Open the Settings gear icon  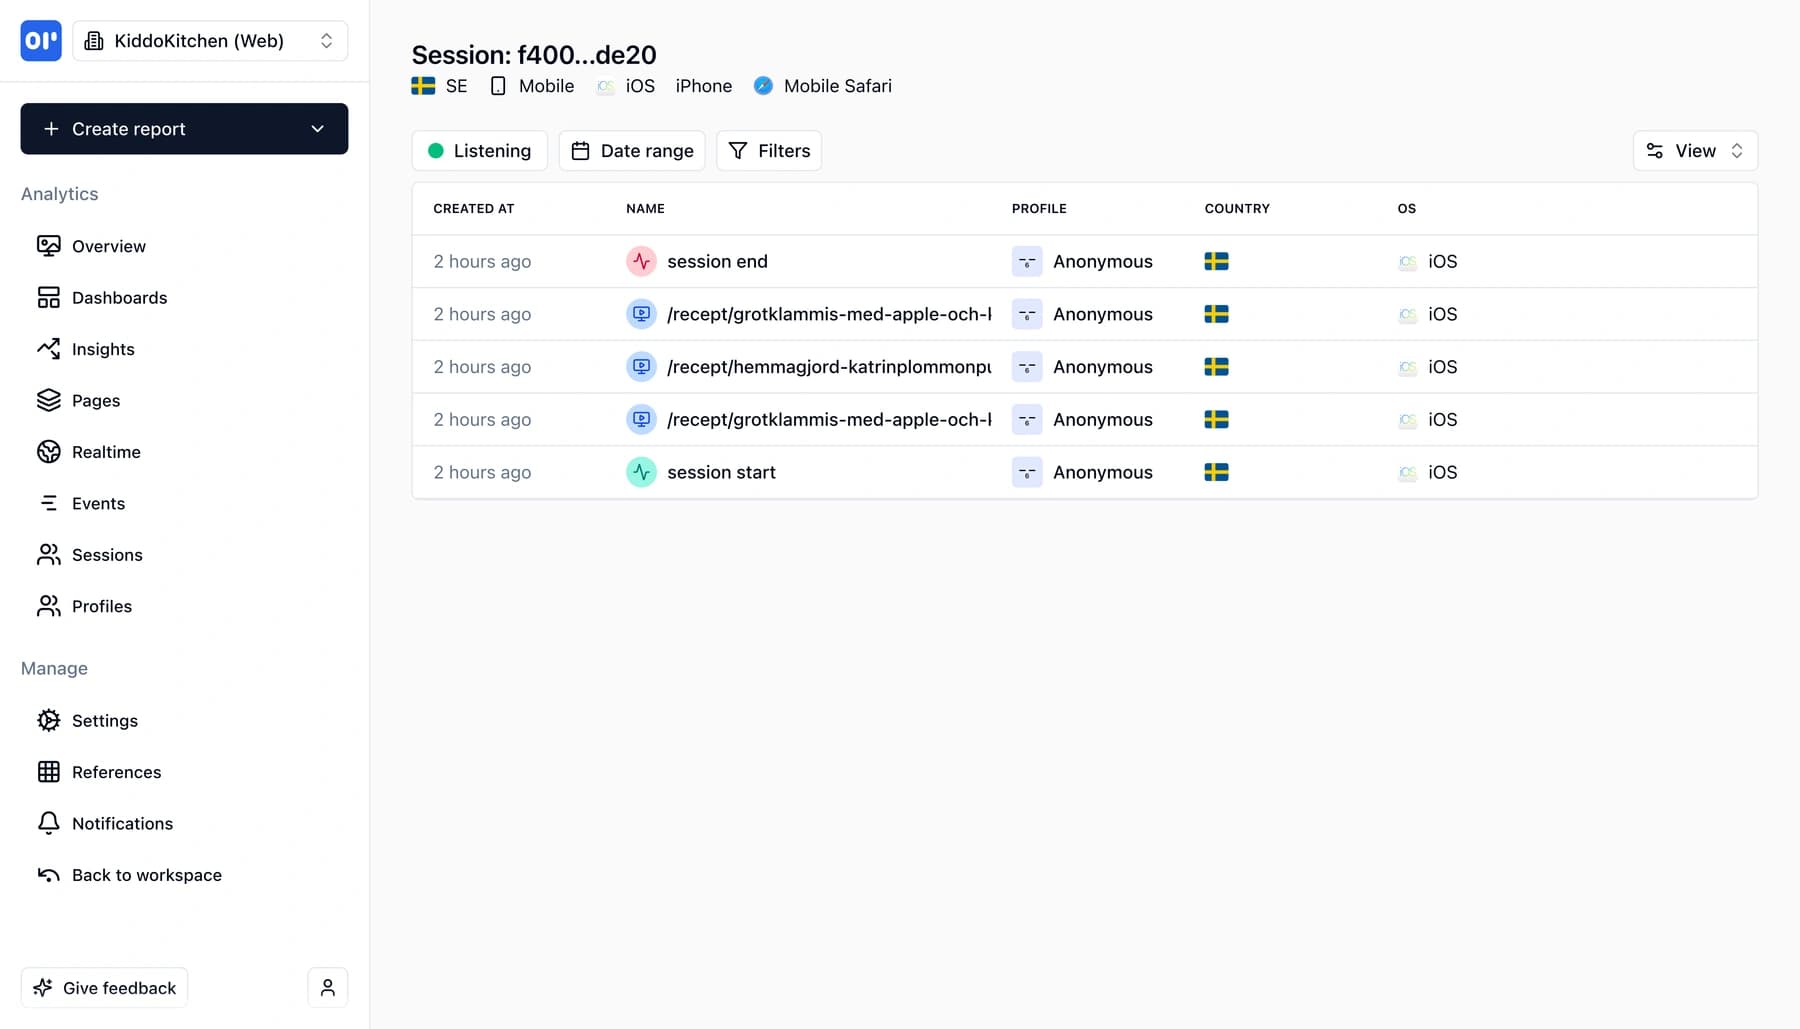click(49, 720)
